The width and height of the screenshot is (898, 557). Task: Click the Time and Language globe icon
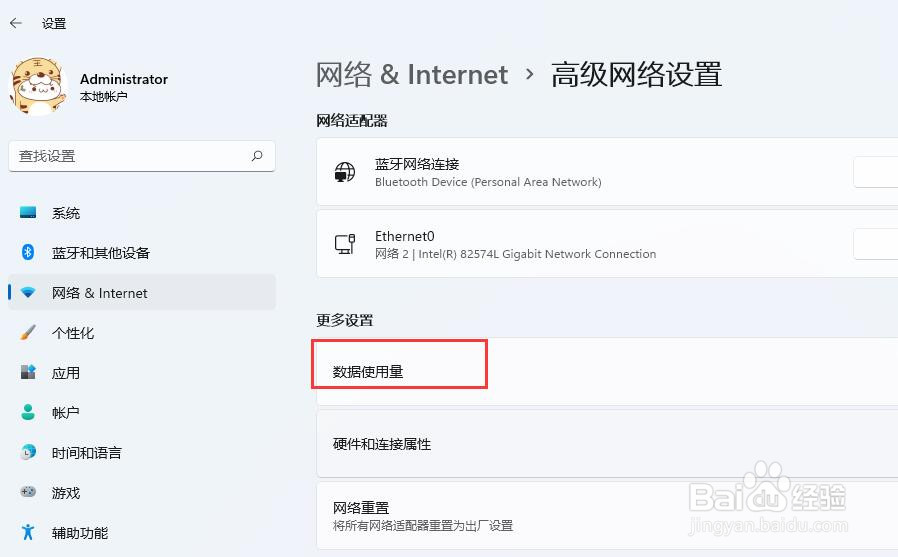28,453
